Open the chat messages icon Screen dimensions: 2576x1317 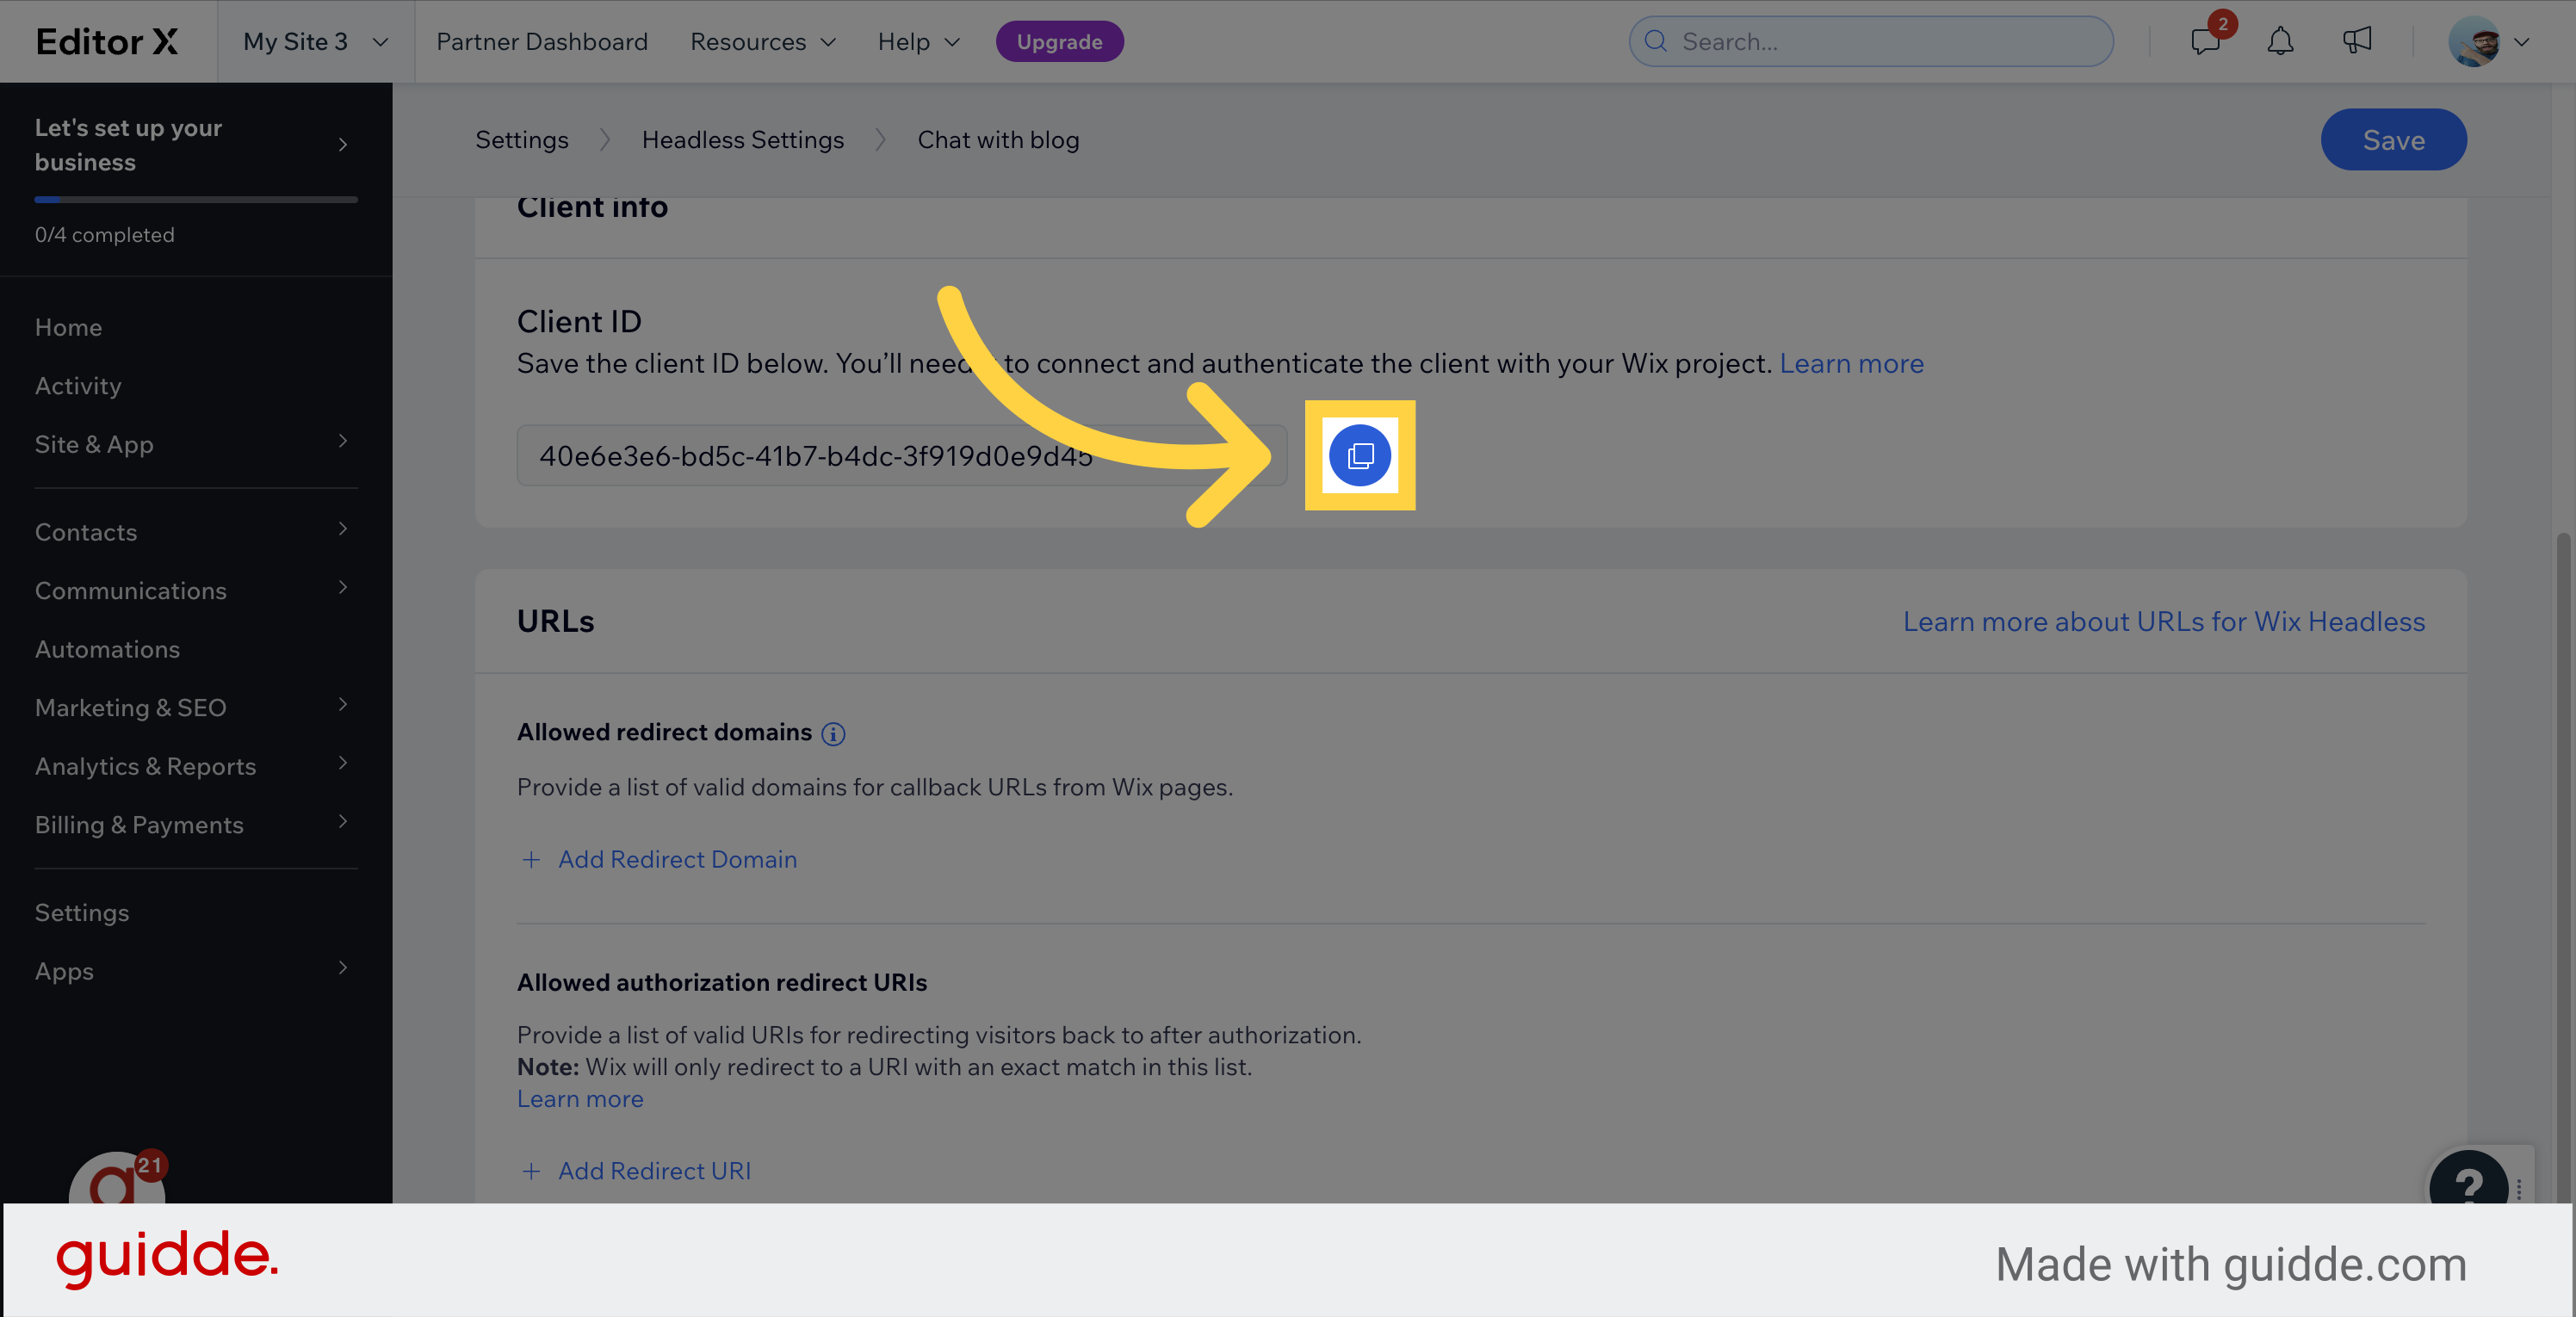2204,41
